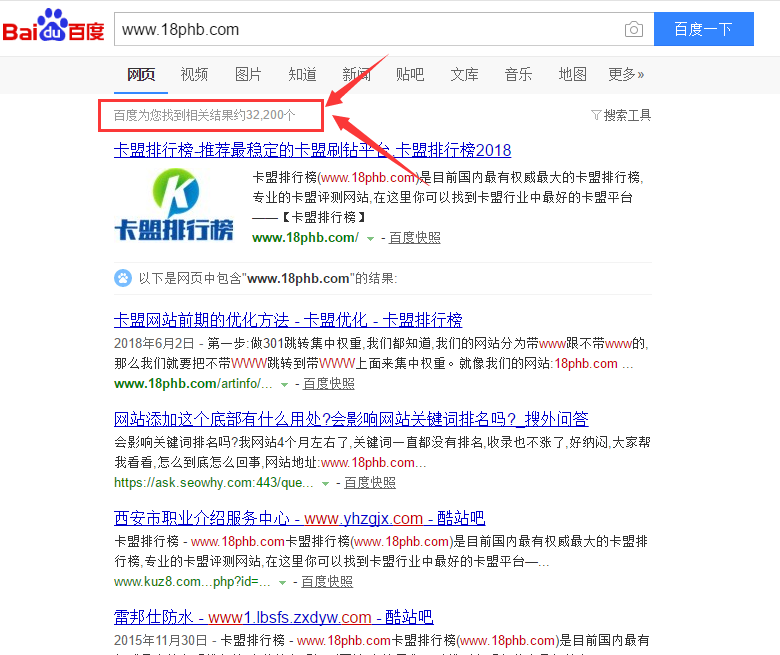Open the 地图 tab
The width and height of the screenshot is (780, 655).
pos(572,75)
